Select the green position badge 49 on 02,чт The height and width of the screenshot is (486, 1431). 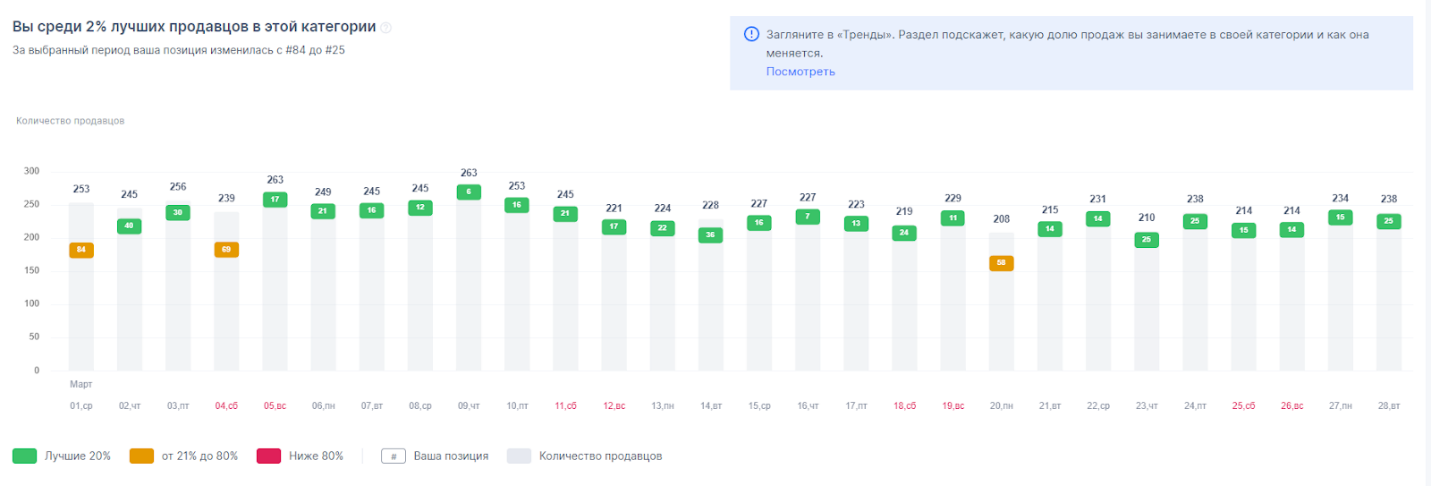click(129, 226)
